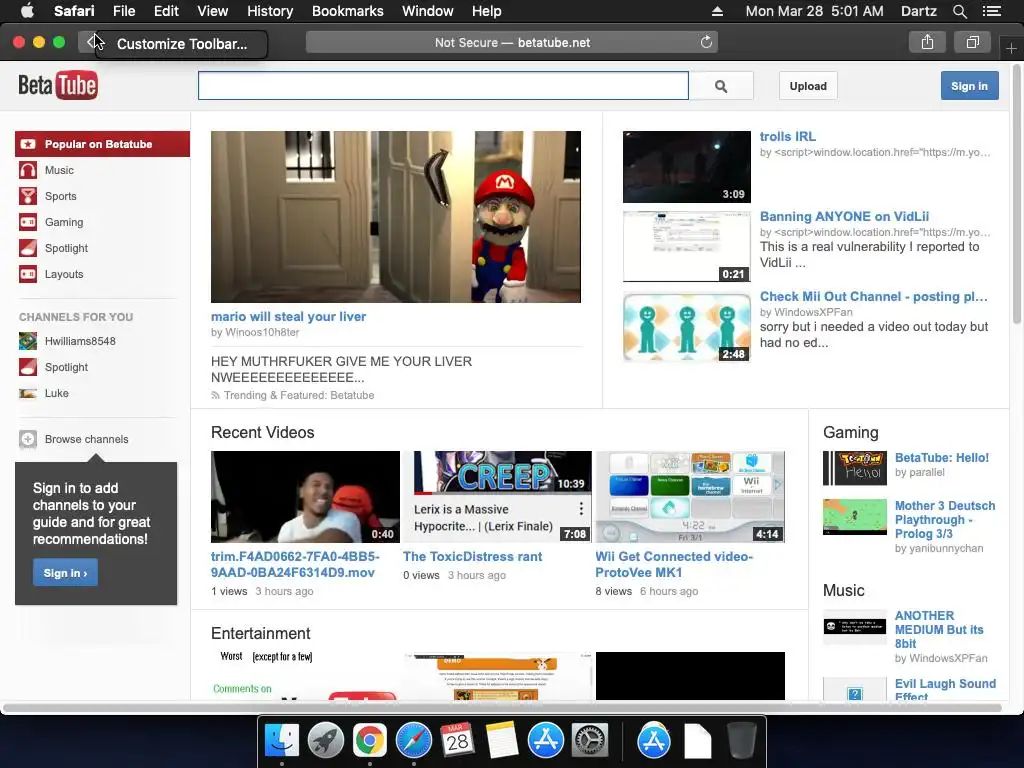Open 'mario will steal your liver' title link
The height and width of the screenshot is (768, 1024).
click(288, 317)
